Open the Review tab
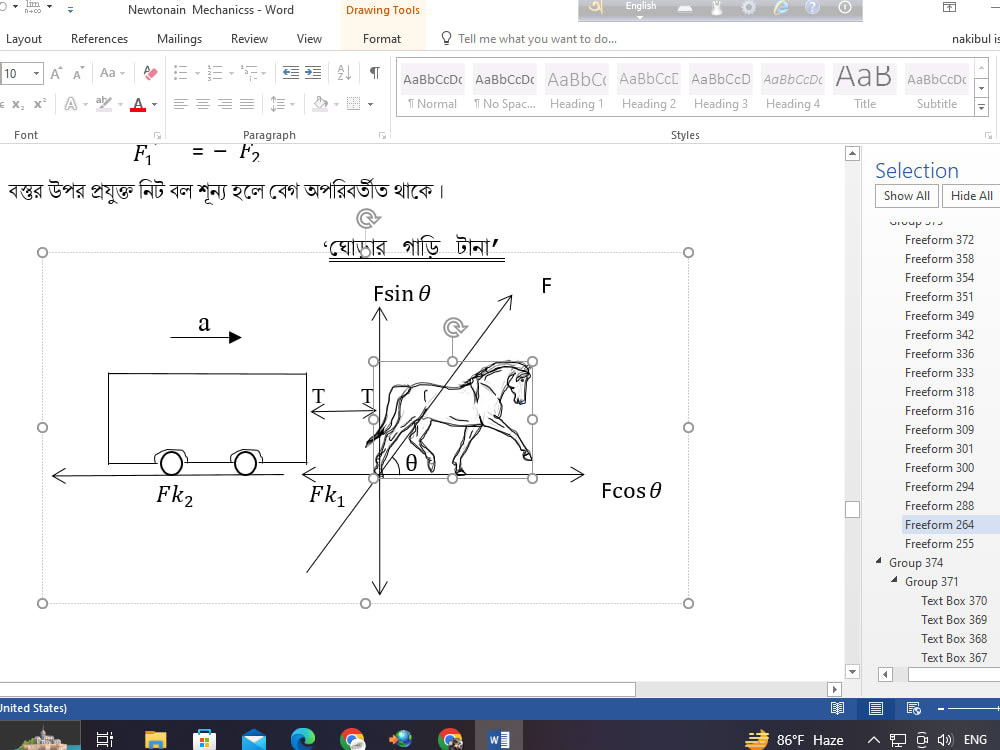This screenshot has width=1000, height=750. (249, 39)
